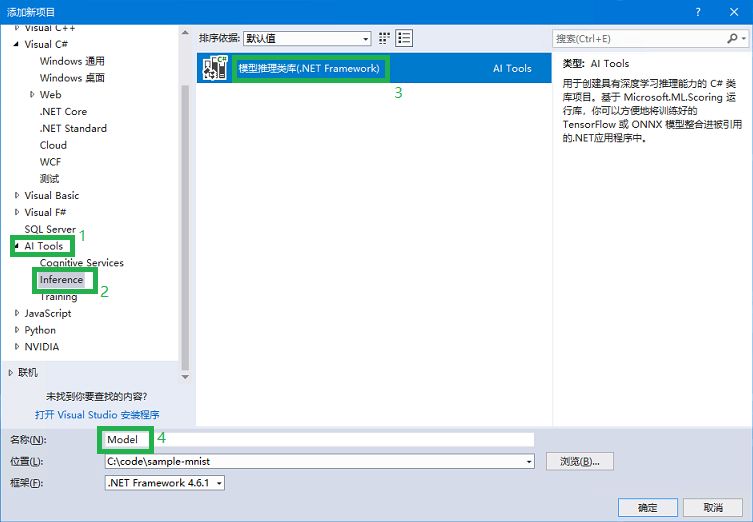The image size is (753, 522).
Task: Expand the 联机 section
Action: click(11, 373)
